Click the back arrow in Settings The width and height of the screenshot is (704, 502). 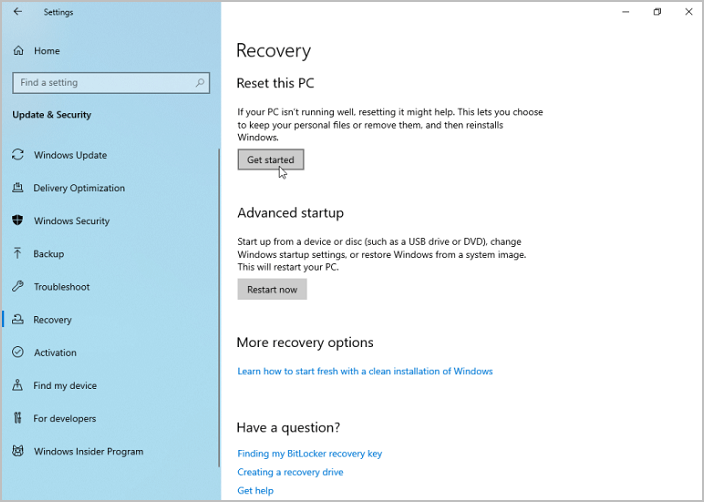point(18,13)
